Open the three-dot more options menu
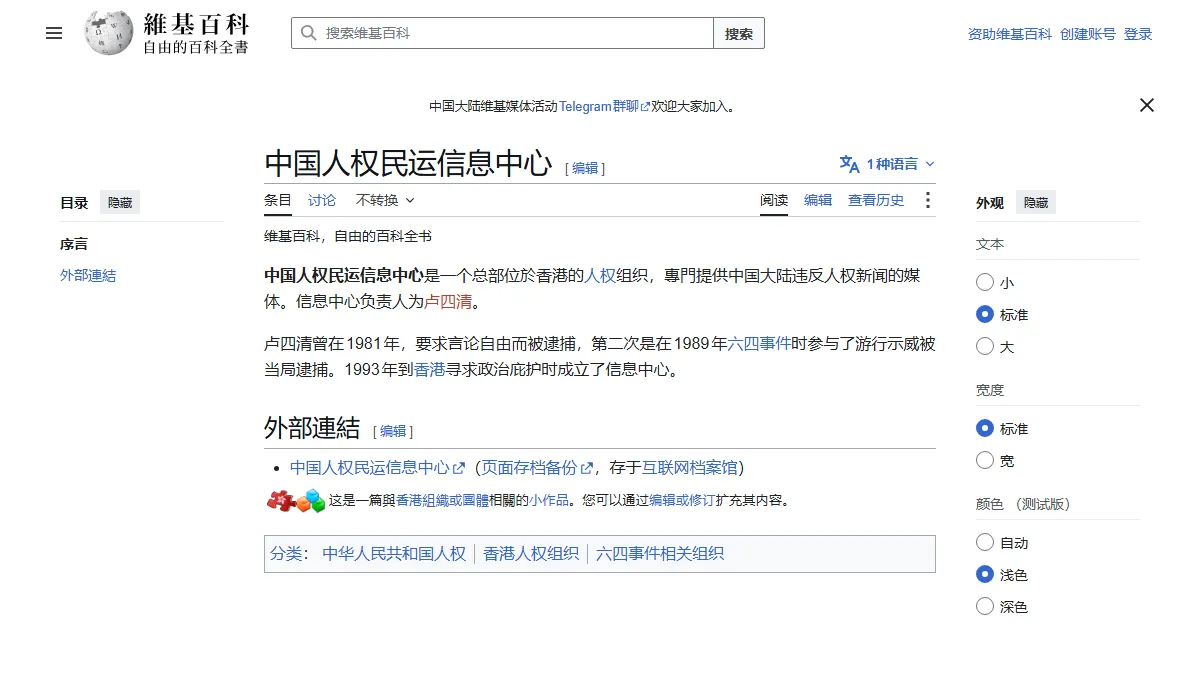The width and height of the screenshot is (1200, 675). [927, 200]
